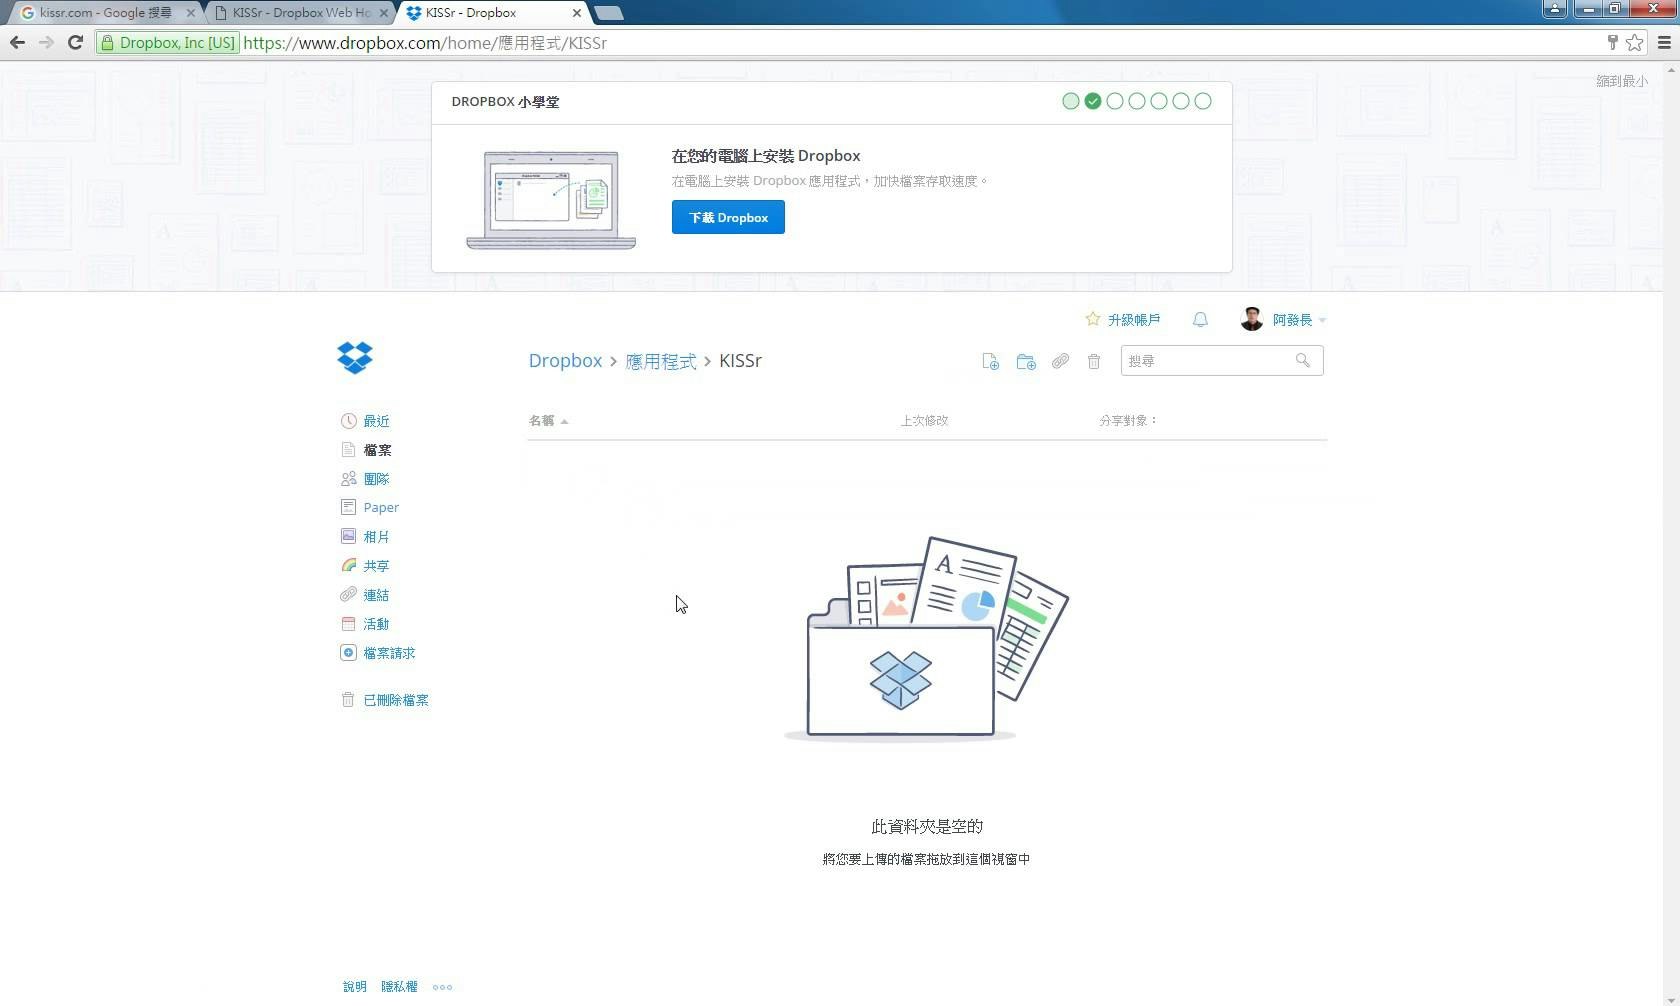Viewport: 1680px width, 1006px height.
Task: Reload the current page
Action: pos(75,42)
